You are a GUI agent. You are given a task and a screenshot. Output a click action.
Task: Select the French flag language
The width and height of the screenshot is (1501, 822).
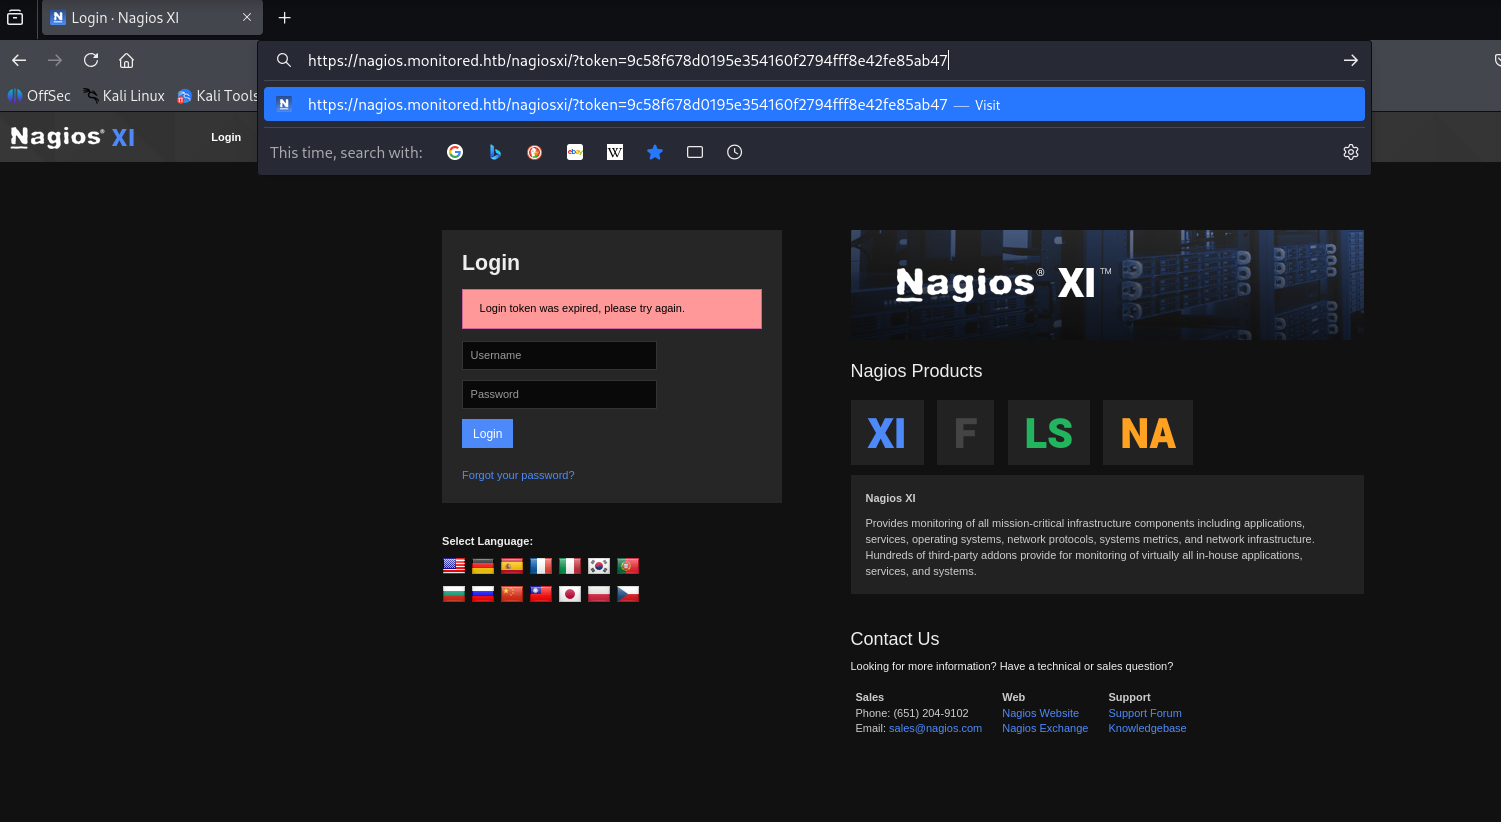(x=541, y=566)
